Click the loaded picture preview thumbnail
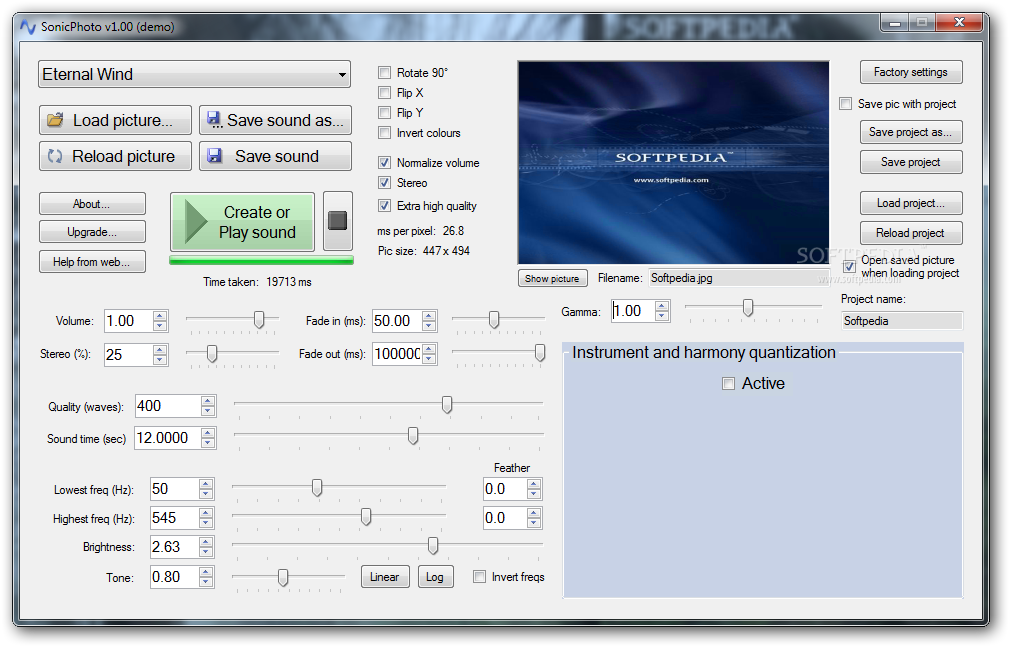This screenshot has width=1010, height=647. tap(673, 162)
